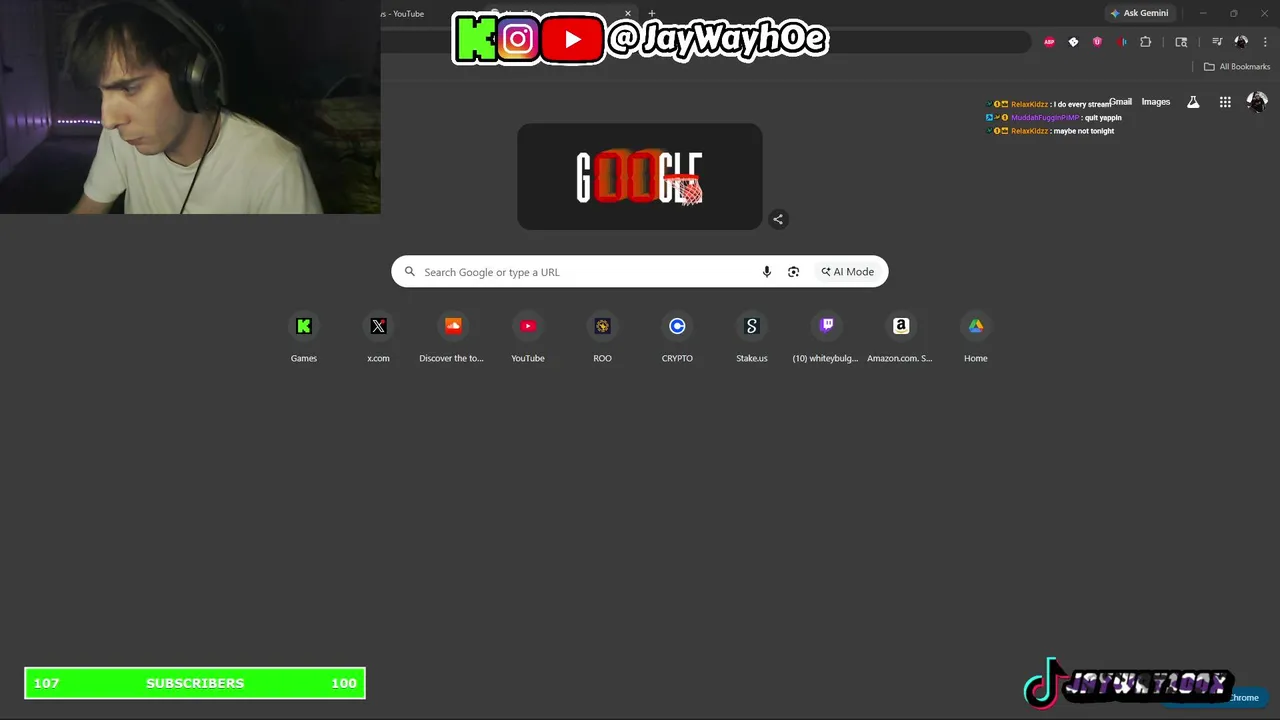The height and width of the screenshot is (720, 1280).
Task: Open the Google apps grid
Action: tap(1225, 102)
